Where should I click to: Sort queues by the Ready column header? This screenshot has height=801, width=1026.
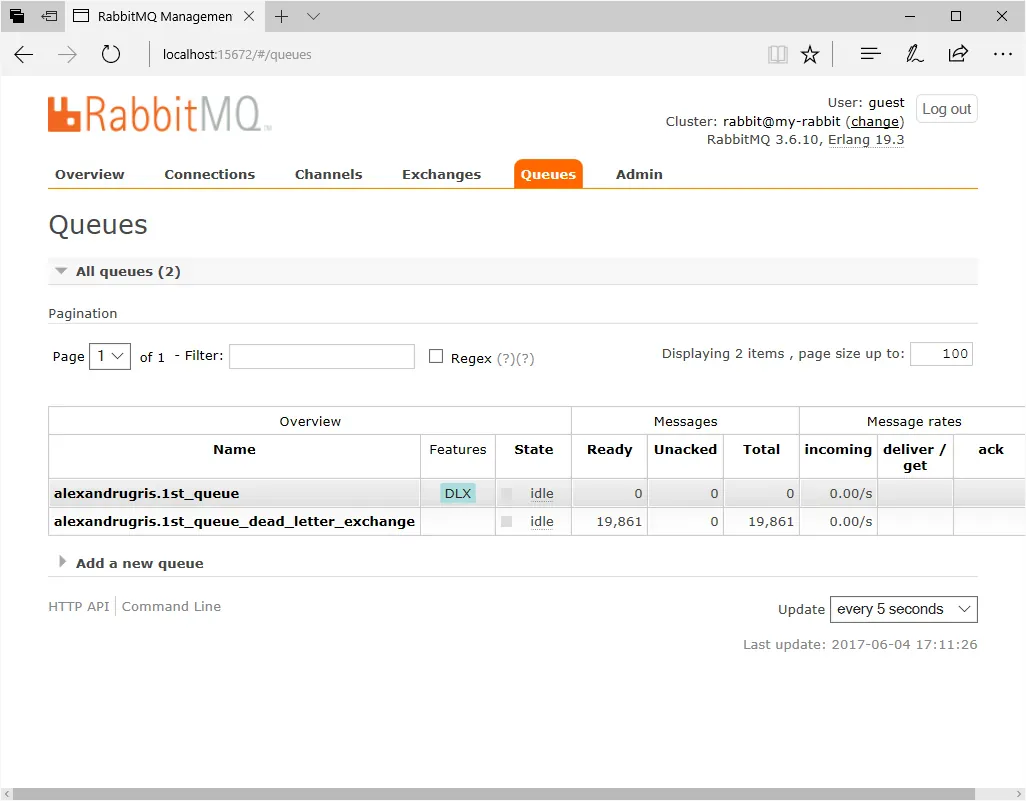point(610,450)
